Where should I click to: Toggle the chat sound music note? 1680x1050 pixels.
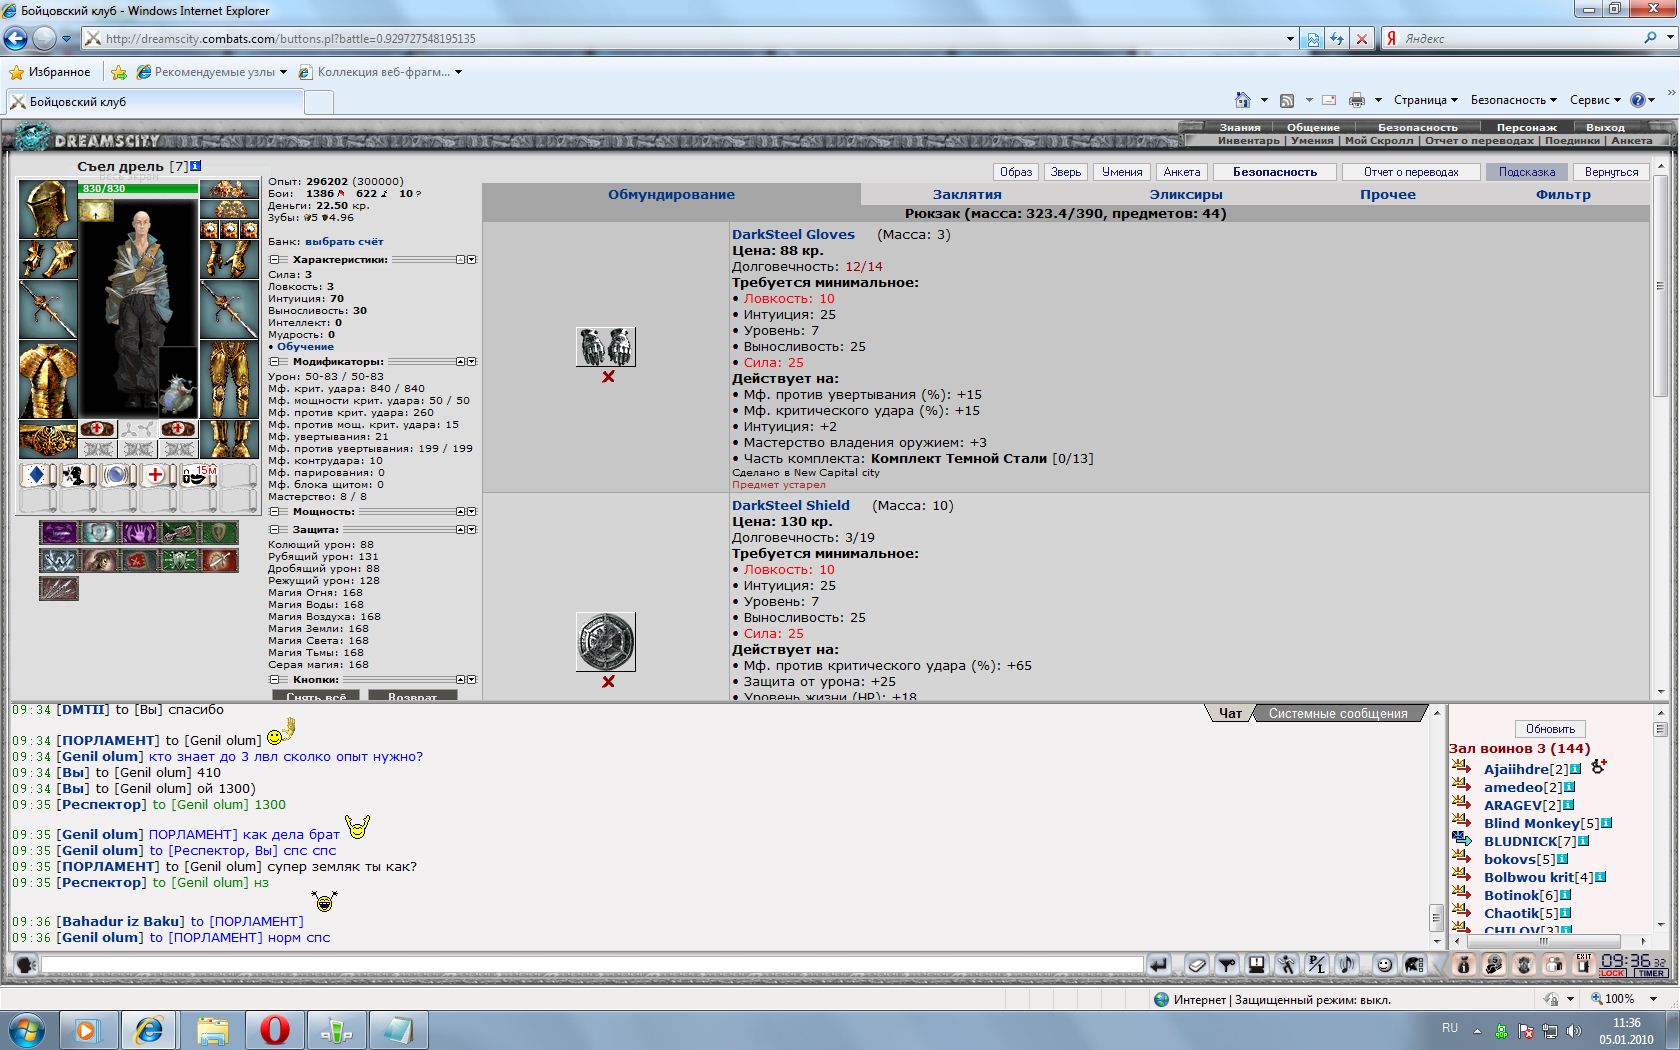coord(1346,965)
